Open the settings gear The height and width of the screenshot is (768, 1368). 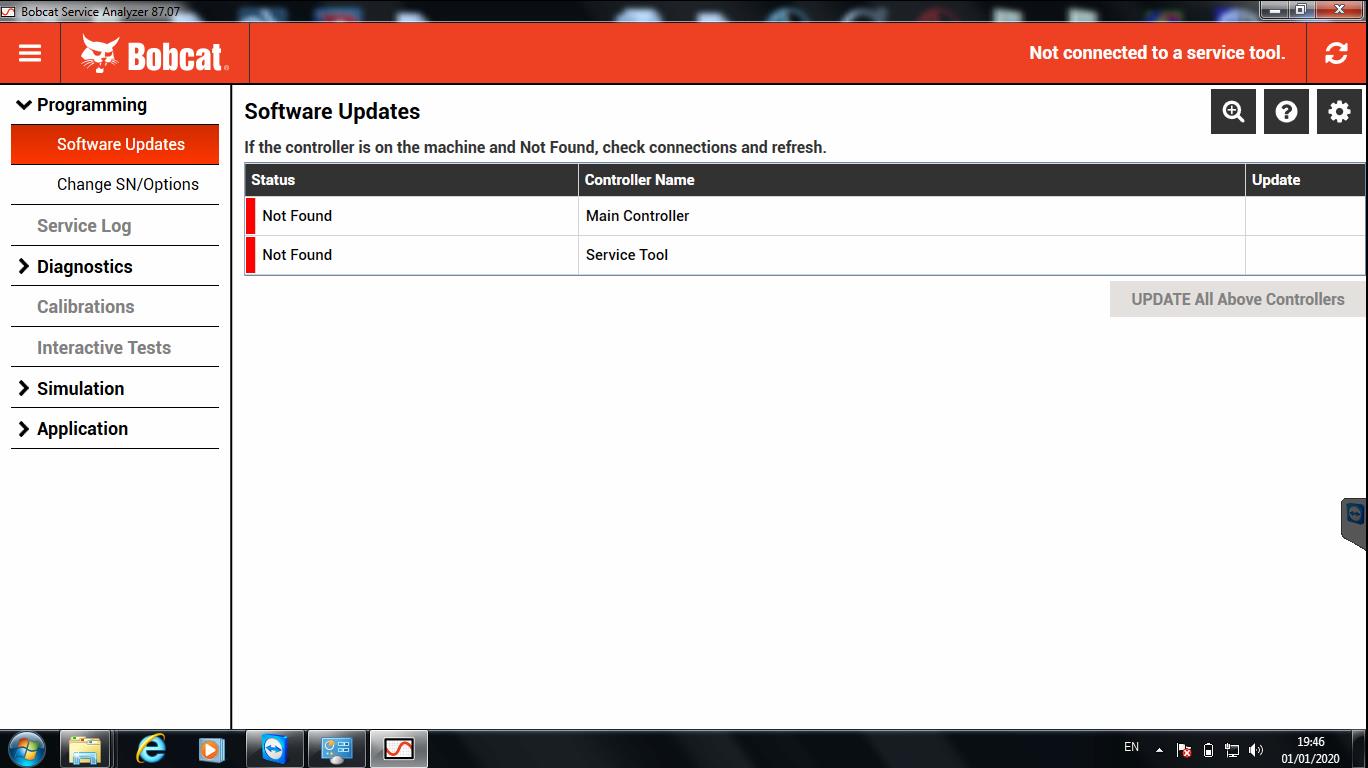tap(1339, 112)
